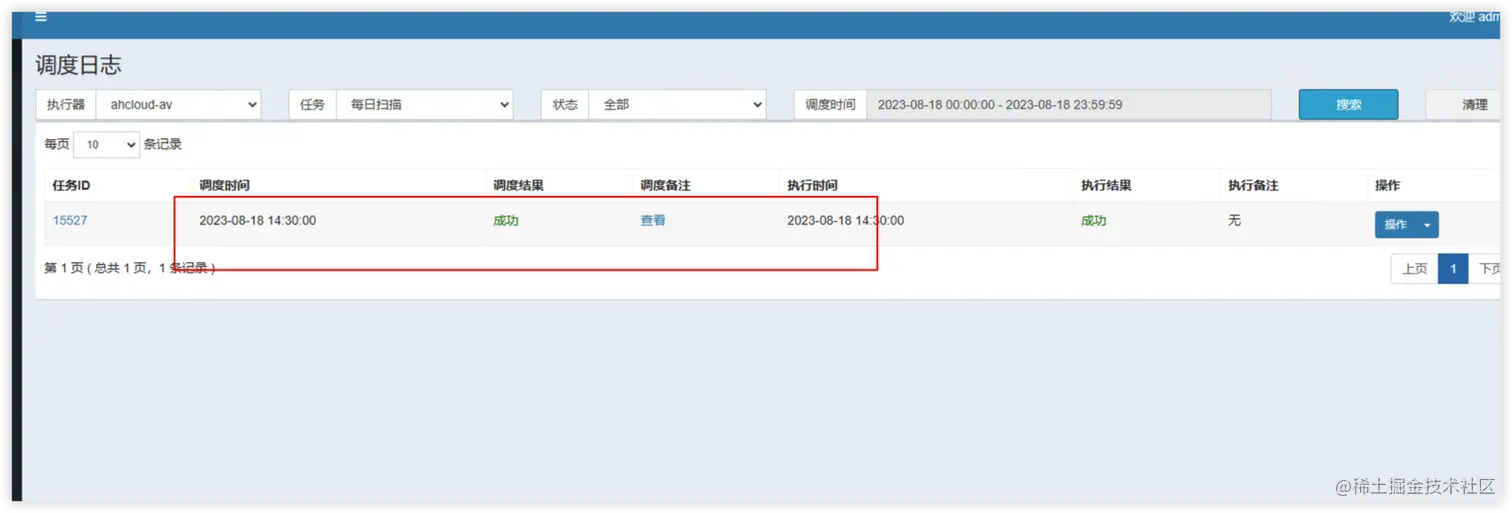This screenshot has height=513, width=1512.
Task: Click the 调度时间 date range field
Action: 1069,104
